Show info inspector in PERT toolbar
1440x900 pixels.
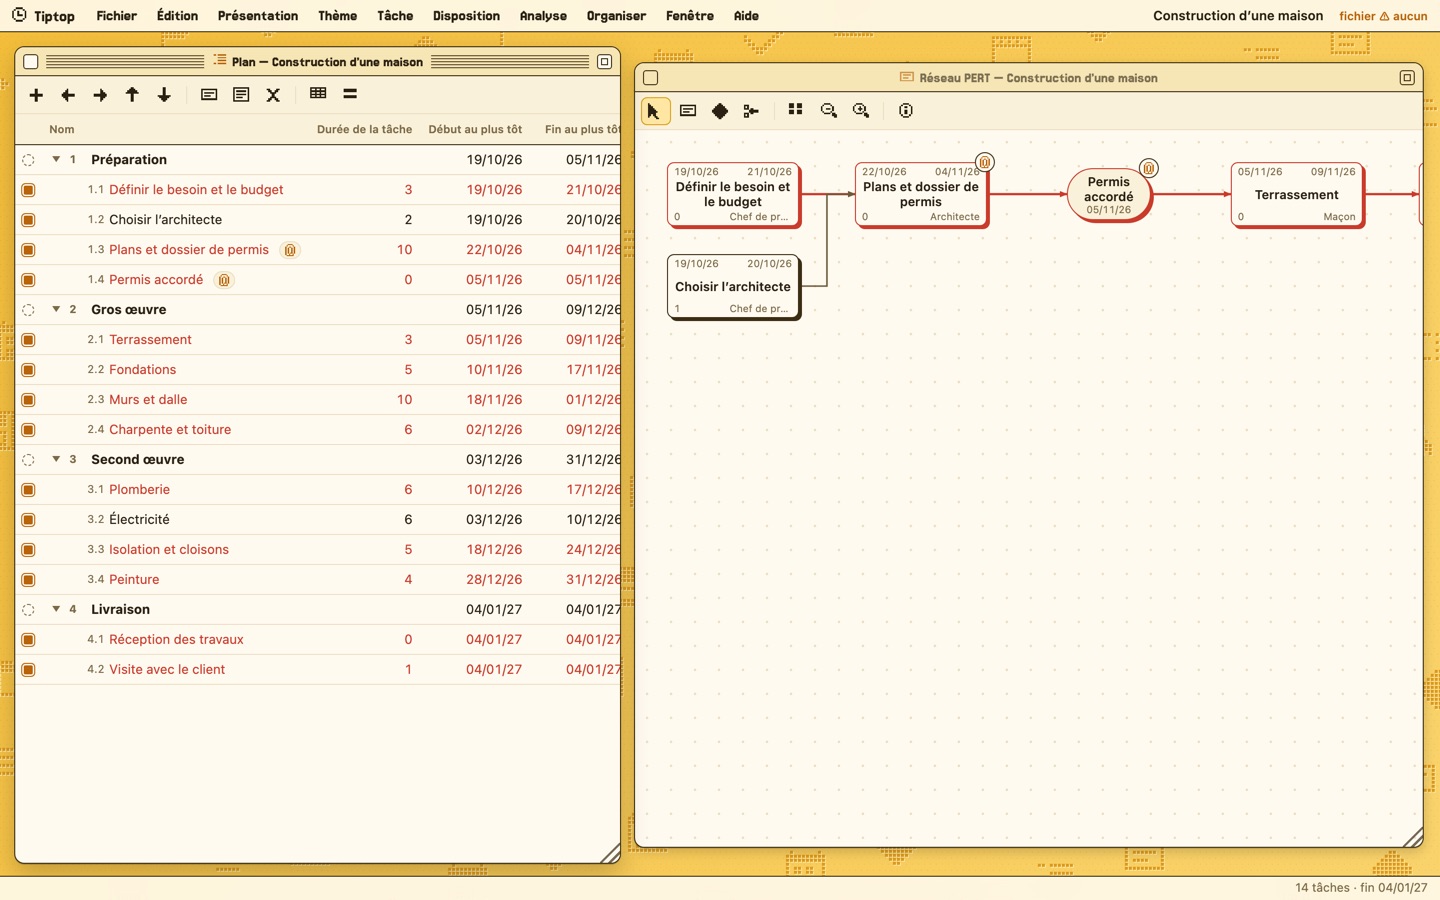pos(906,111)
